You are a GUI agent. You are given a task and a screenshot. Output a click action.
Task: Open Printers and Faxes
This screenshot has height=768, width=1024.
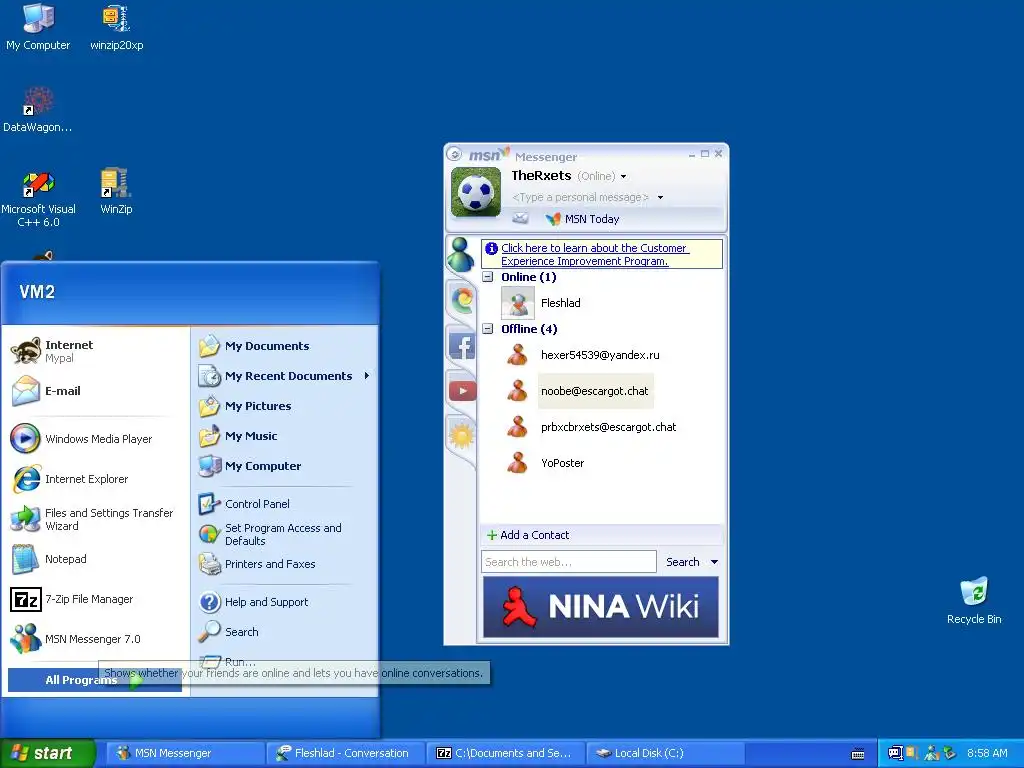tap(284, 564)
